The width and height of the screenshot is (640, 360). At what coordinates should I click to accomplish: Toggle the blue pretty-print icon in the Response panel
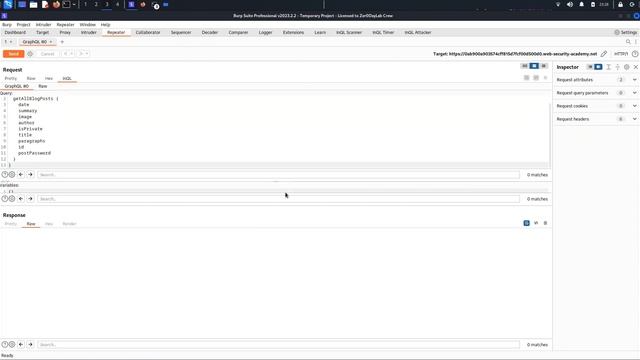pos(527,223)
